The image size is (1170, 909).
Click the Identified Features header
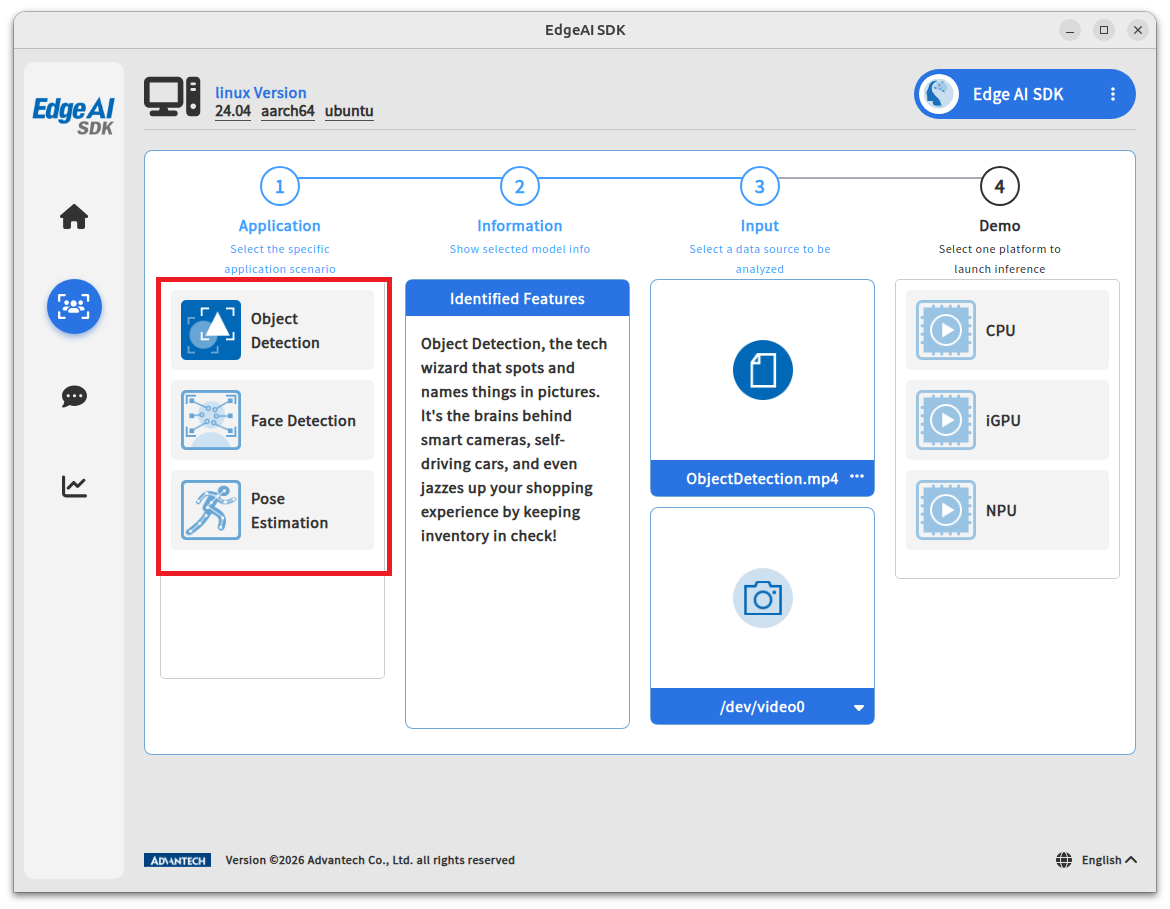point(517,299)
